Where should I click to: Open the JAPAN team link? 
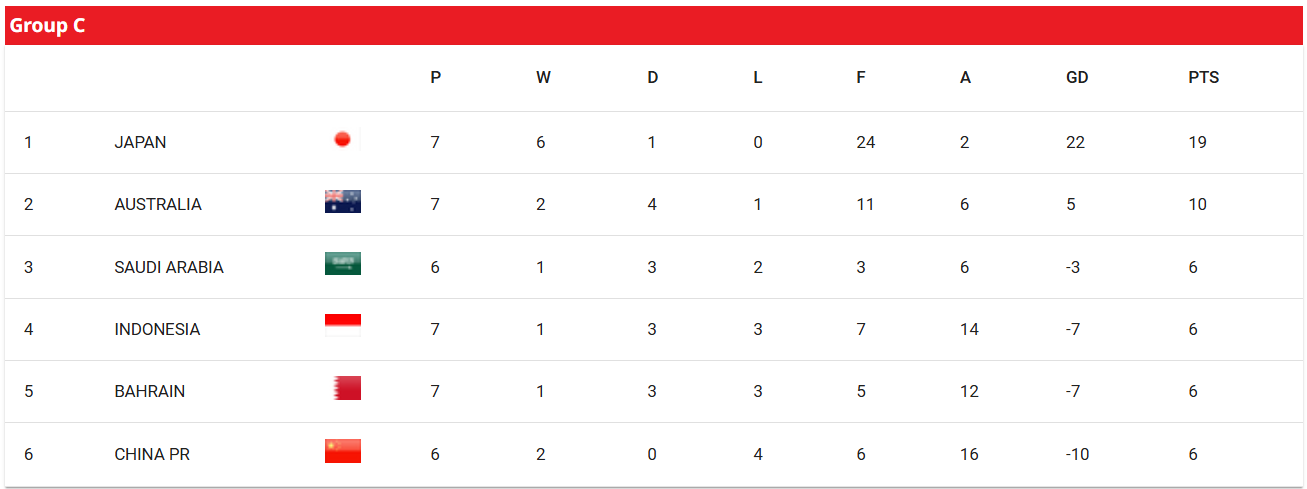[x=140, y=142]
